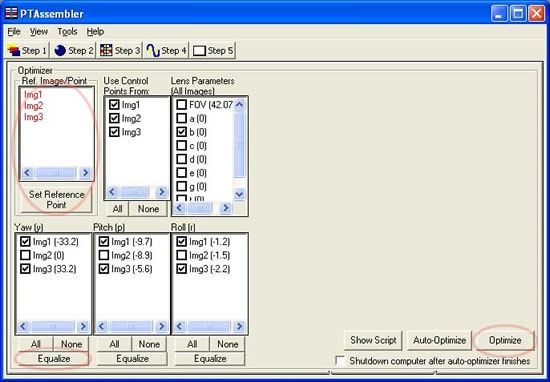Image resolution: width=550 pixels, height=382 pixels.
Task: Click the PTAssembler title bar icon
Action: 11,13
